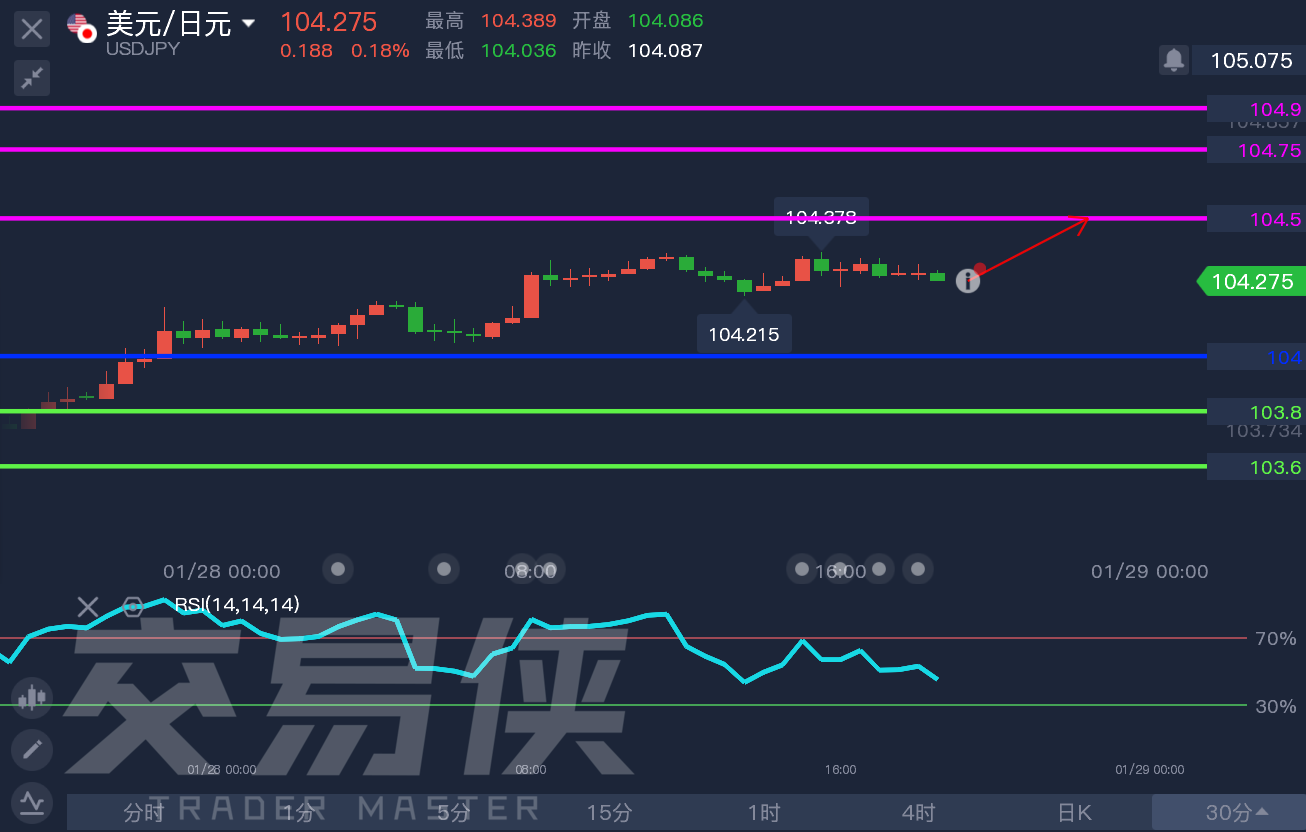
Task: Click the 0.18% change percentage
Action: pos(380,50)
